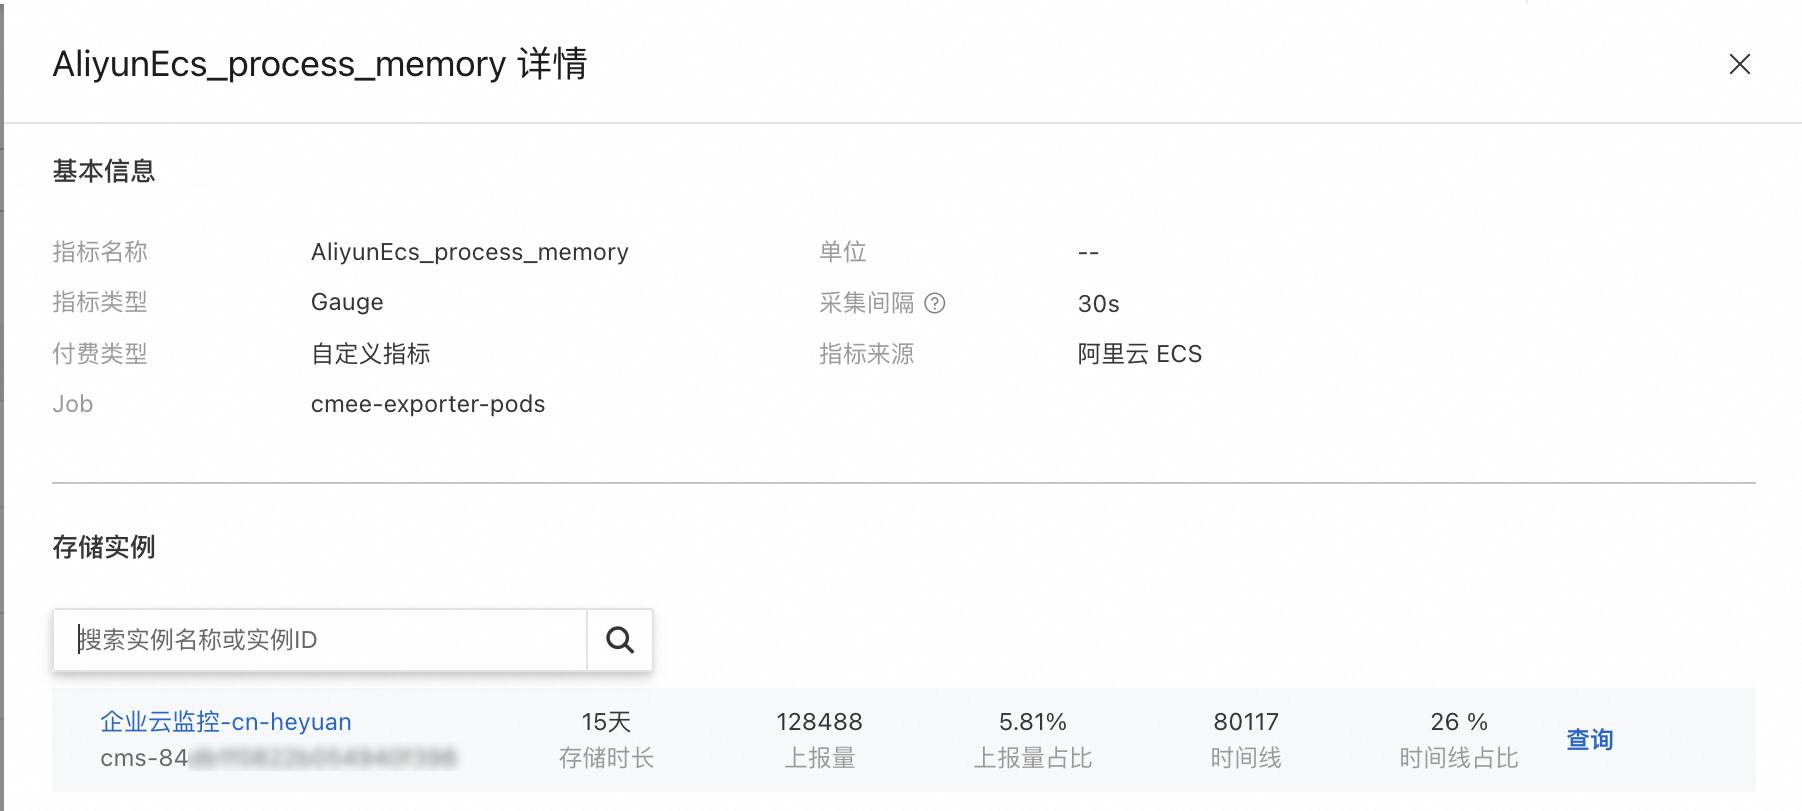
Task: Click the 存储实例 section heading
Action: pos(104,547)
